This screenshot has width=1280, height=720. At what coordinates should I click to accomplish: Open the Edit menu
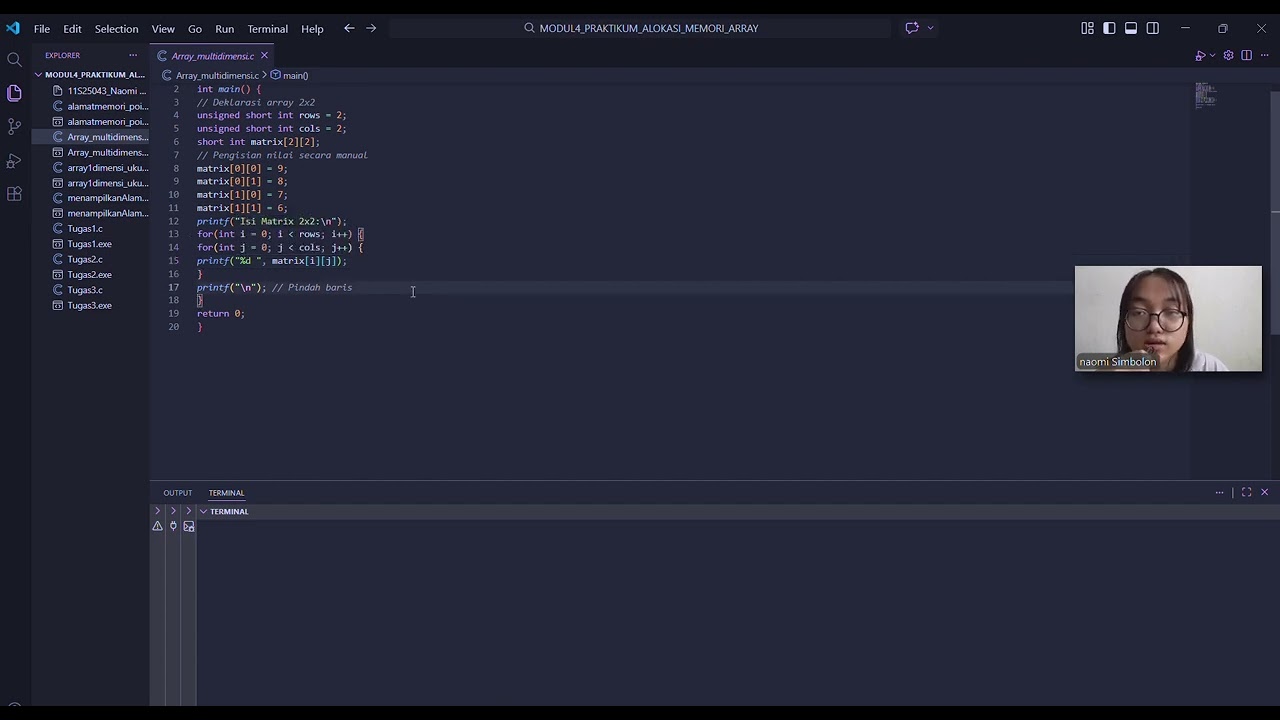tap(72, 28)
